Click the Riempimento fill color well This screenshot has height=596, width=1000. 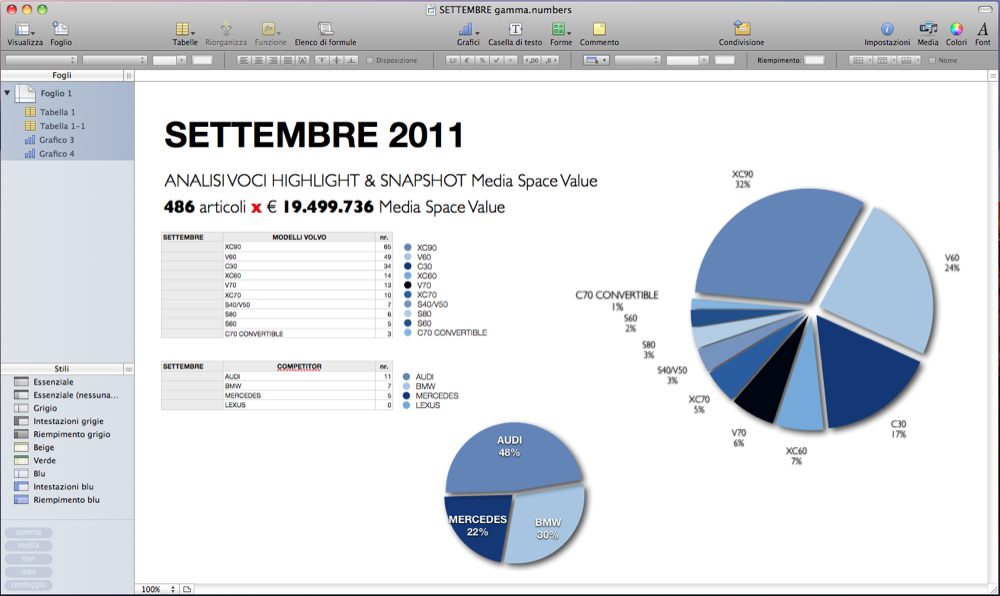pyautogui.click(x=814, y=61)
